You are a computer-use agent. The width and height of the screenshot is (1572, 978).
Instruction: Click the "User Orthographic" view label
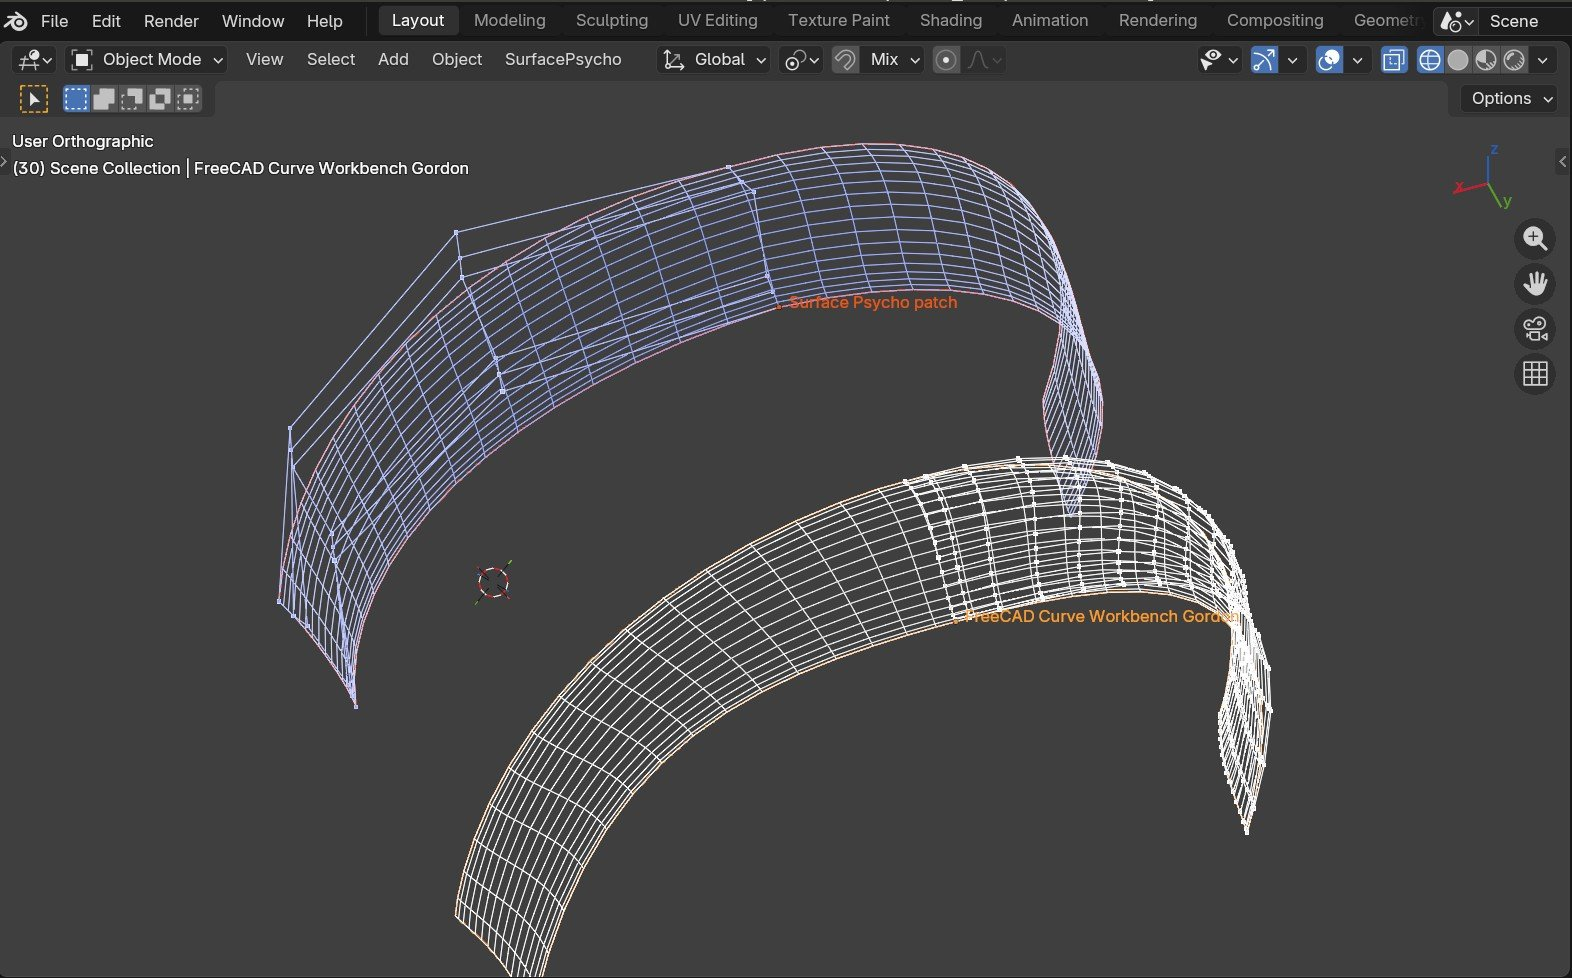click(83, 141)
